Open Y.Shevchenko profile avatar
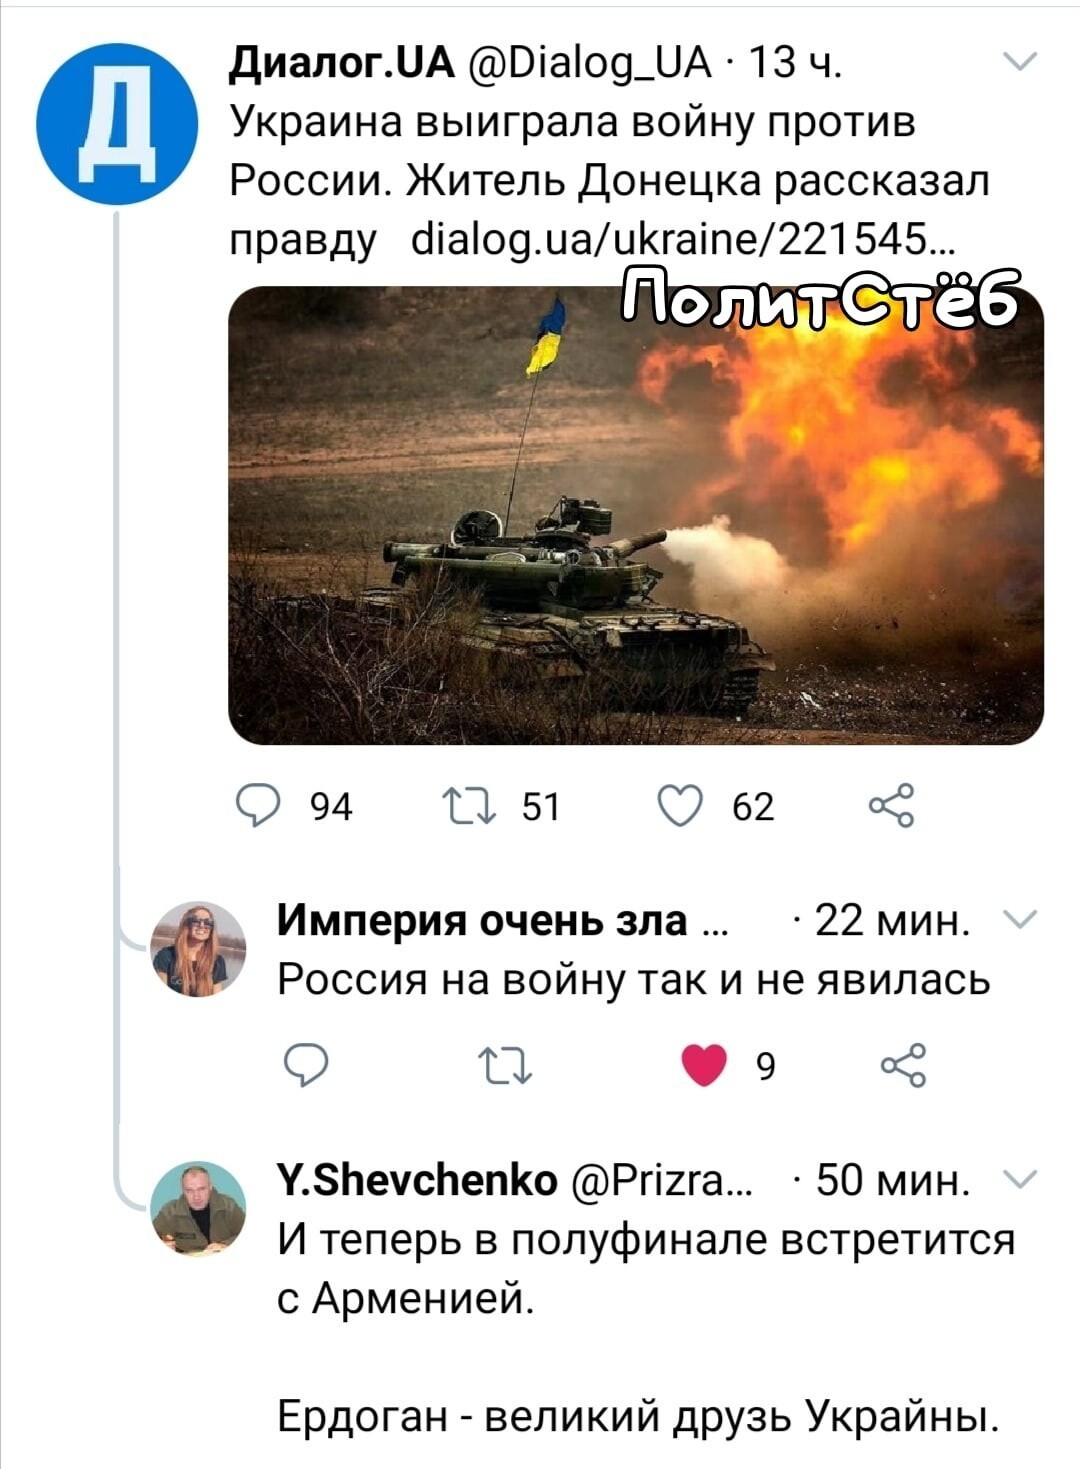The height and width of the screenshot is (1469, 1080). tap(198, 1208)
